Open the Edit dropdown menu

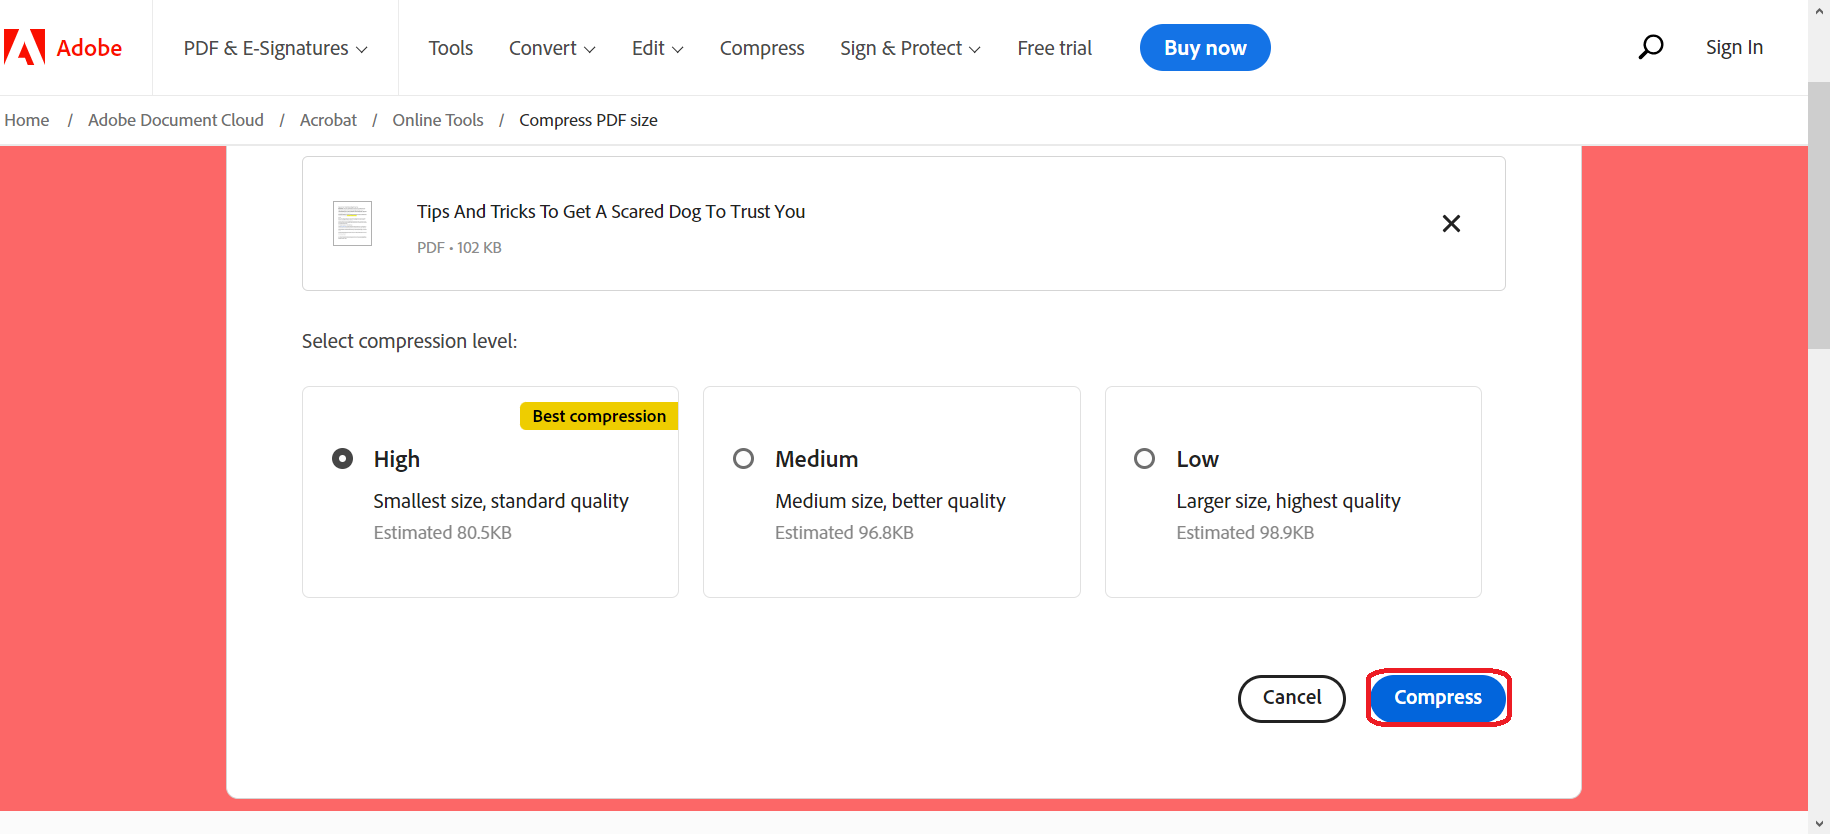click(657, 48)
